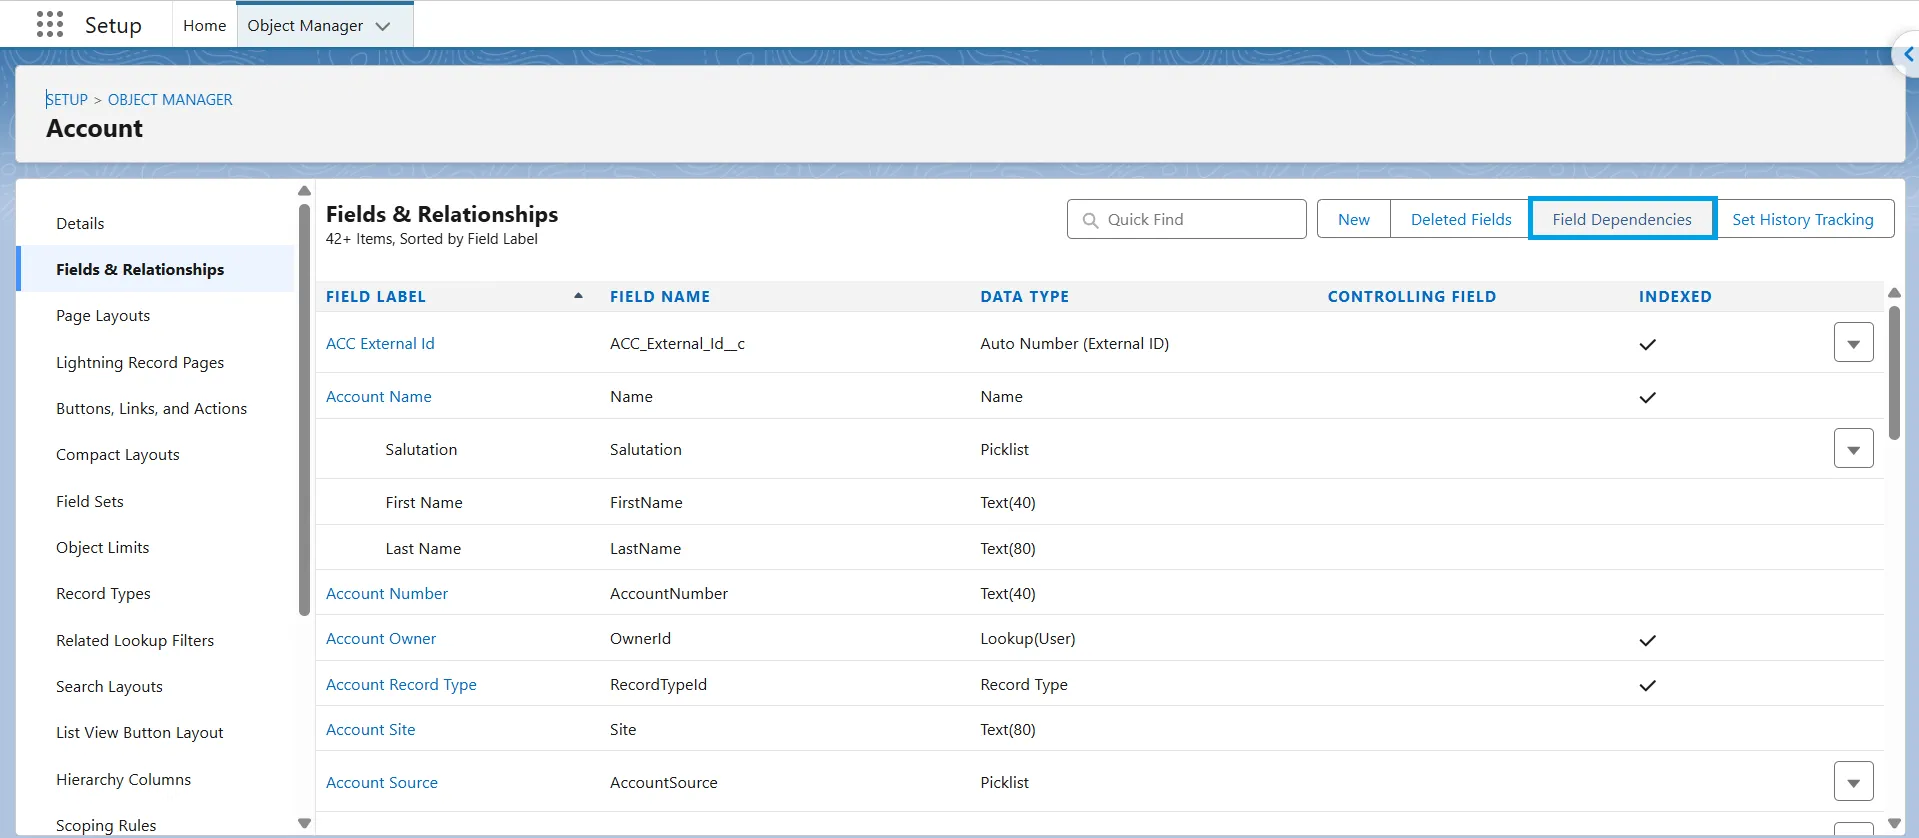Viewport: 1919px width, 838px height.
Task: Sort by Field Label column header
Action: (x=376, y=296)
